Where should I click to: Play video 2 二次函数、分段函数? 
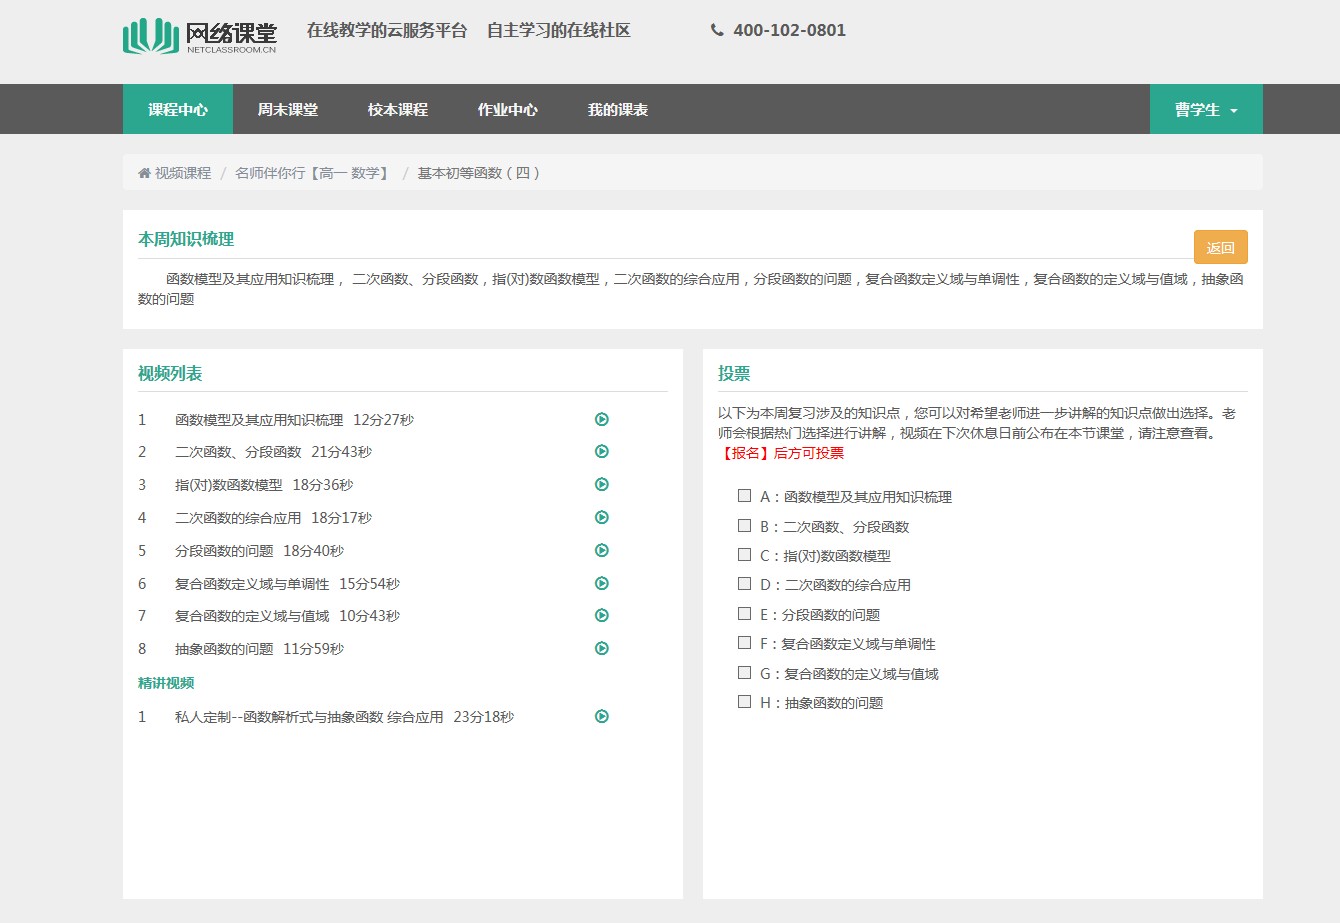[602, 452]
